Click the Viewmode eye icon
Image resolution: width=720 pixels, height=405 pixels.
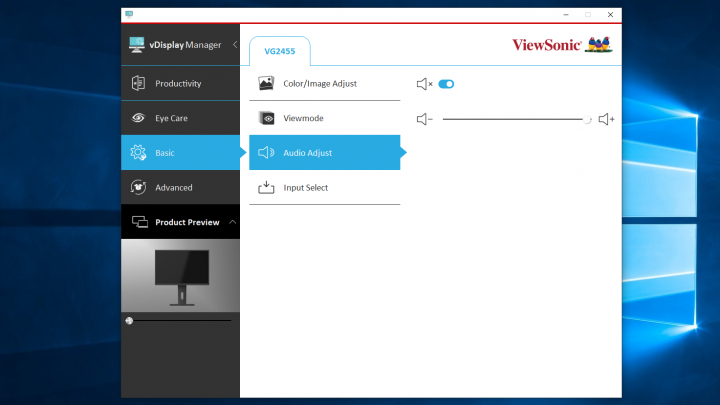[x=266, y=118]
